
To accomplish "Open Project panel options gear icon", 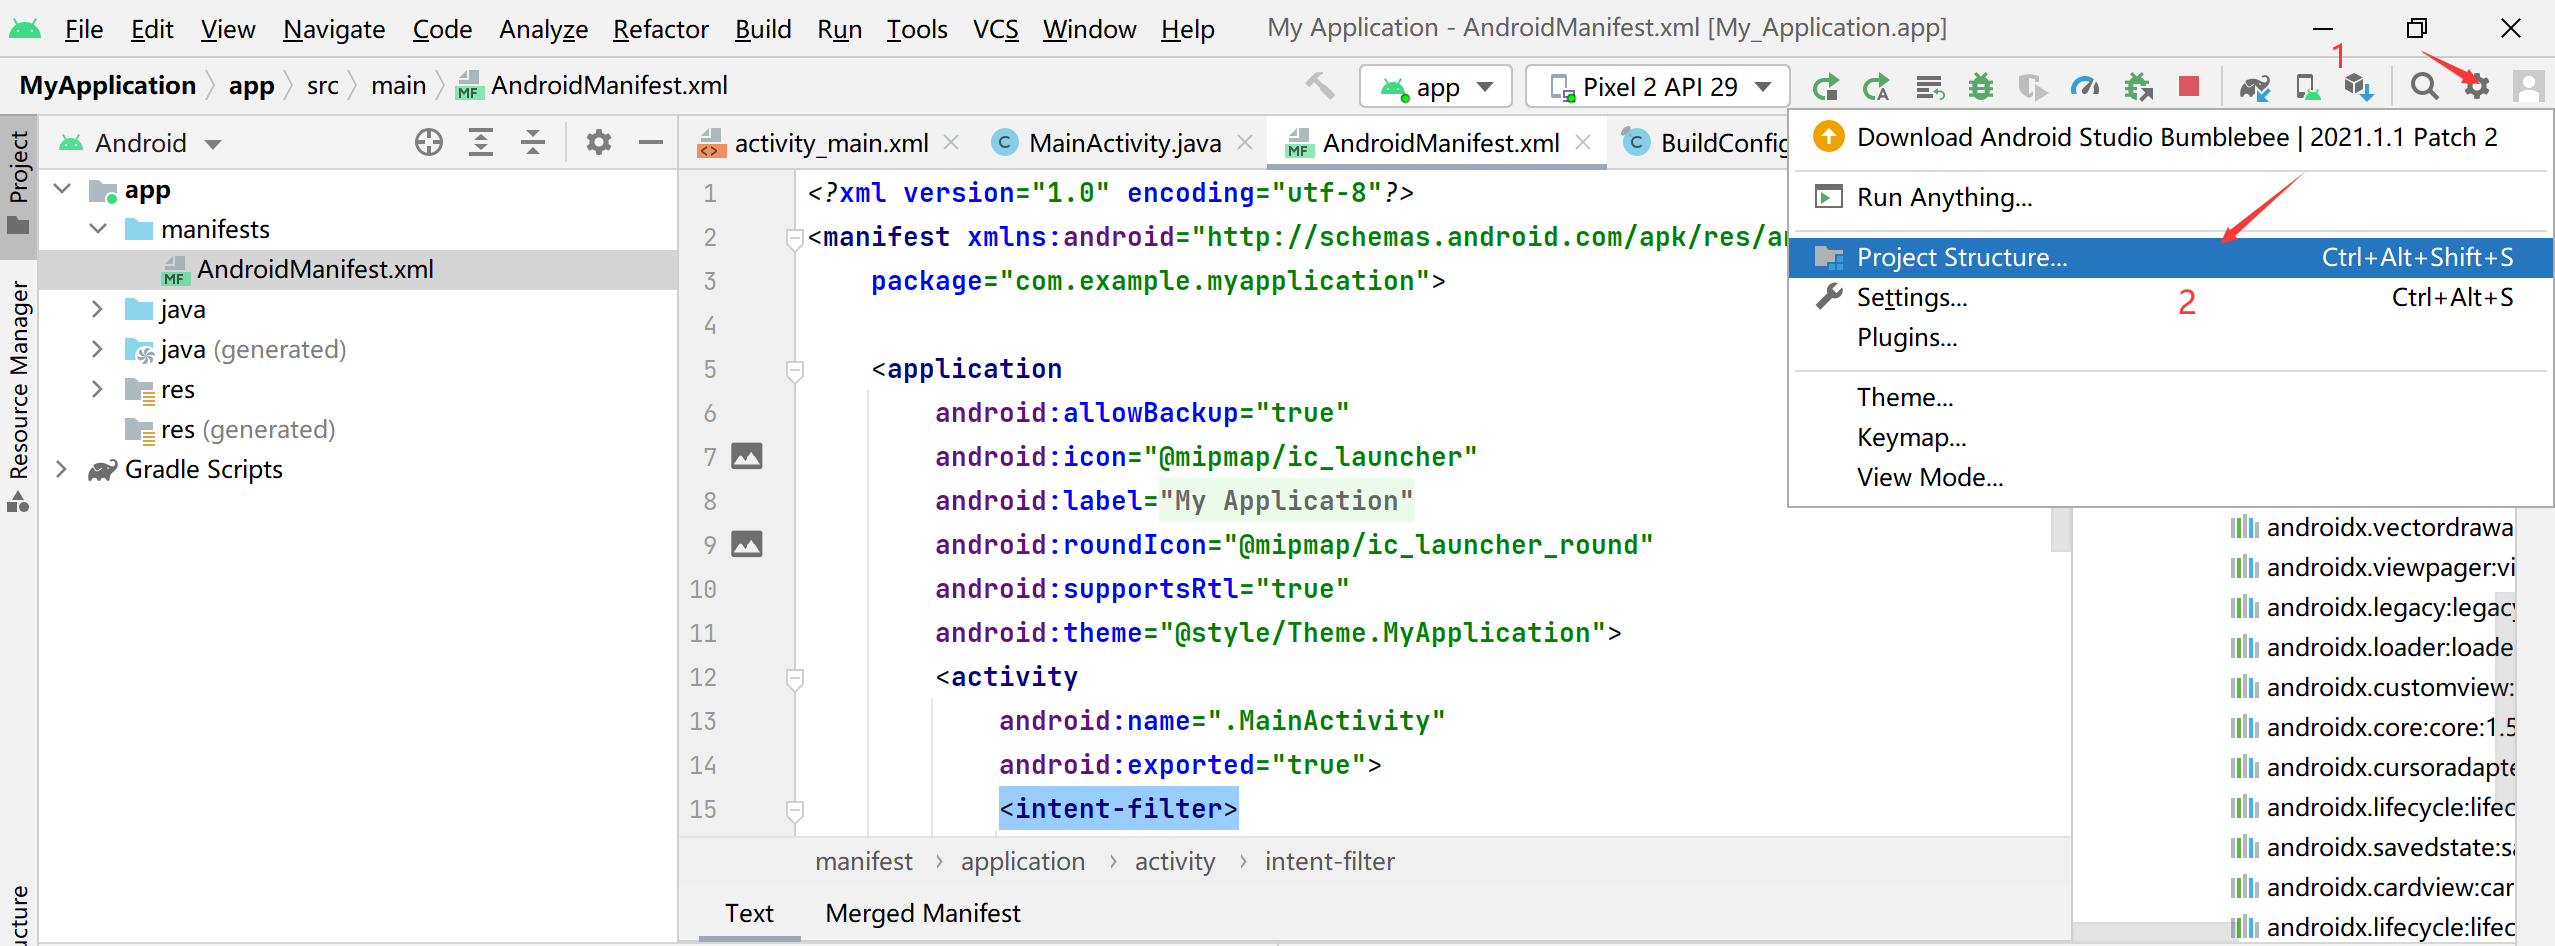I will (598, 142).
